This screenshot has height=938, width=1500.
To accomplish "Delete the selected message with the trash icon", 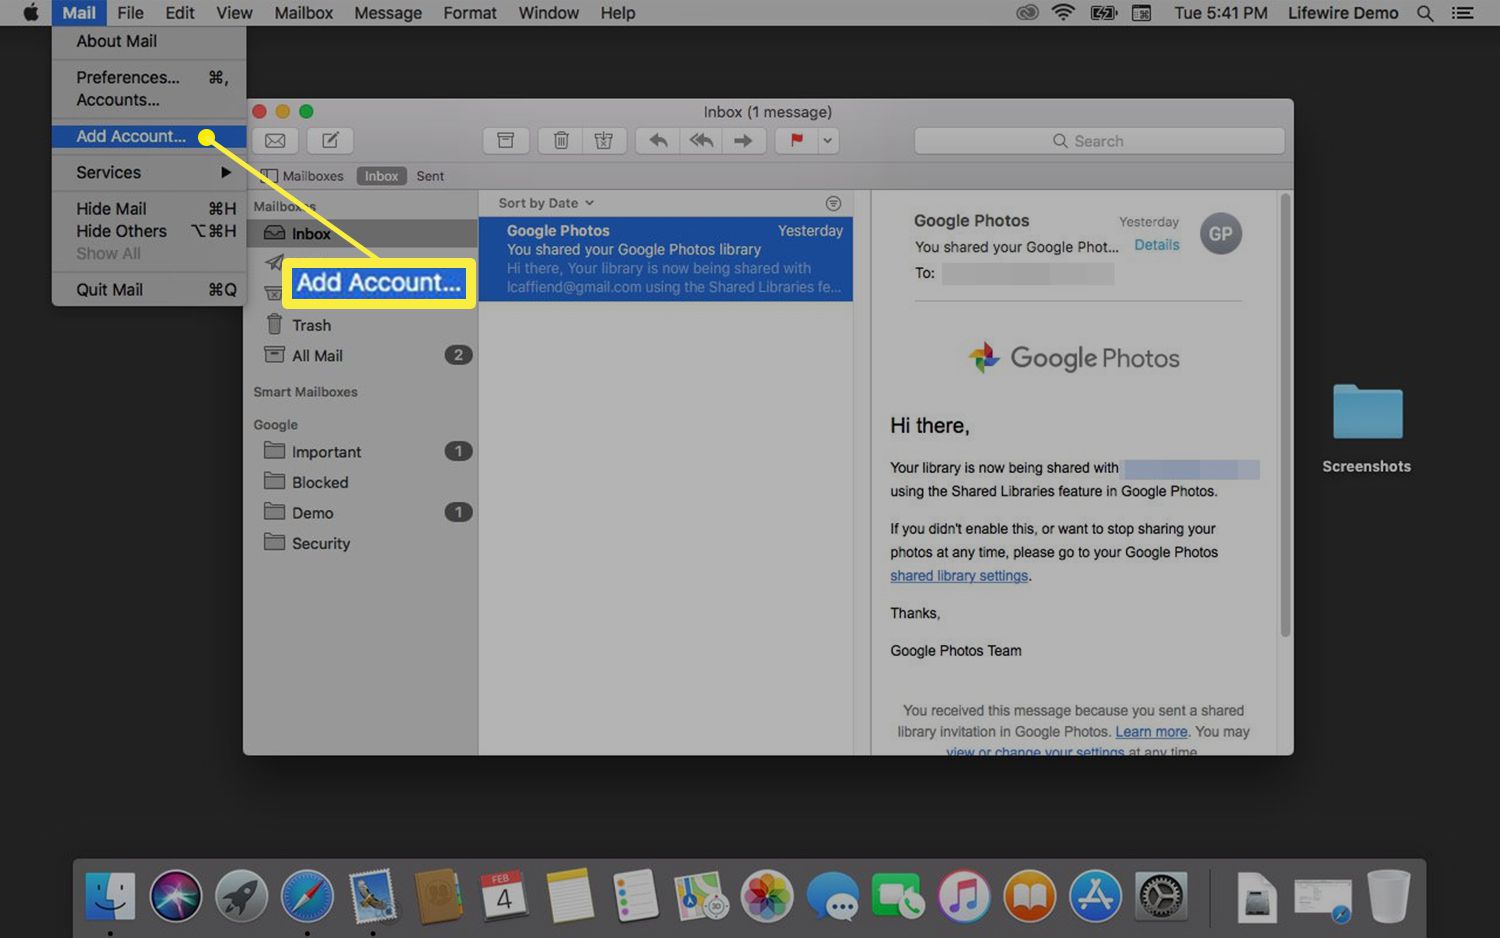I will pos(561,141).
